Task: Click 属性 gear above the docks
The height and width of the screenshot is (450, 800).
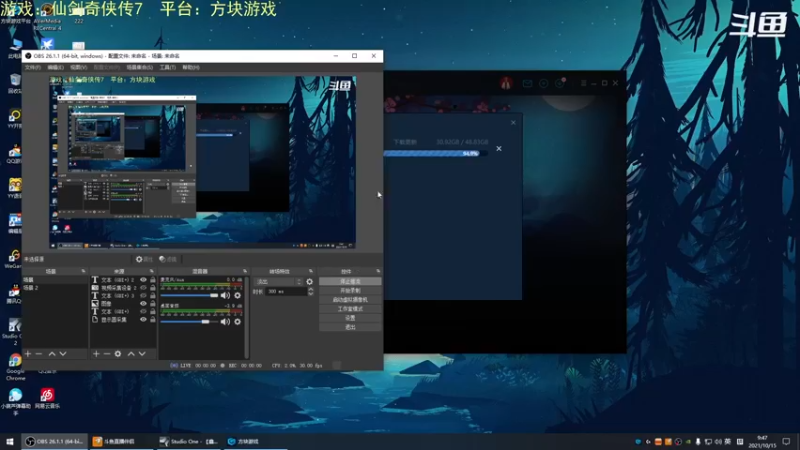Action: (144, 259)
